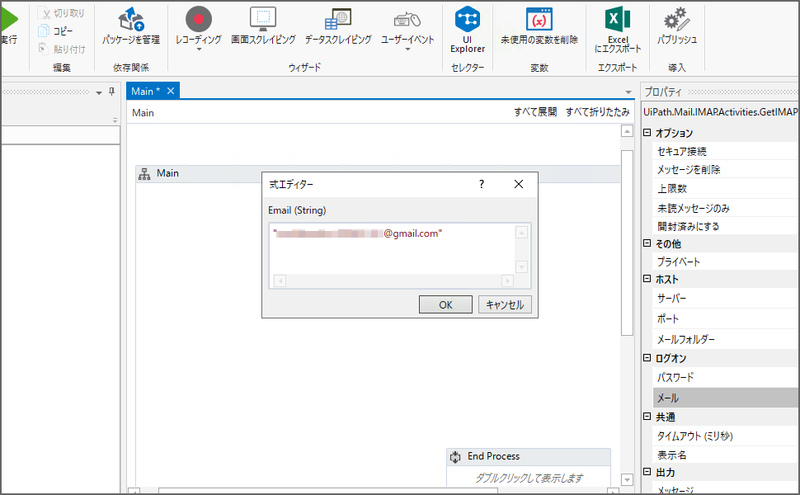Click キャンセル in 式エディター
This screenshot has width=800, height=495.
[505, 305]
